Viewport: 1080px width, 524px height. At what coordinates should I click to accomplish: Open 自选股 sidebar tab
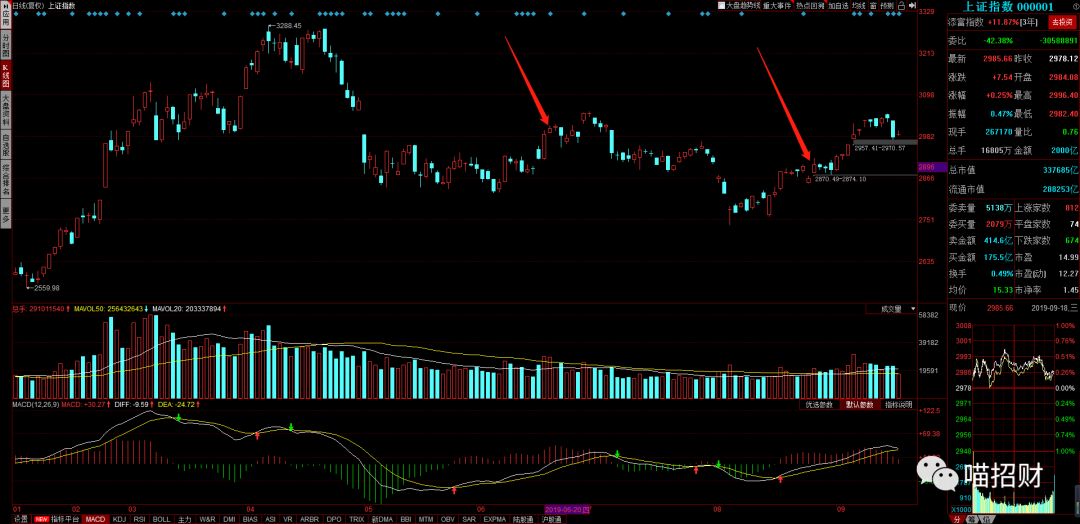(6, 146)
